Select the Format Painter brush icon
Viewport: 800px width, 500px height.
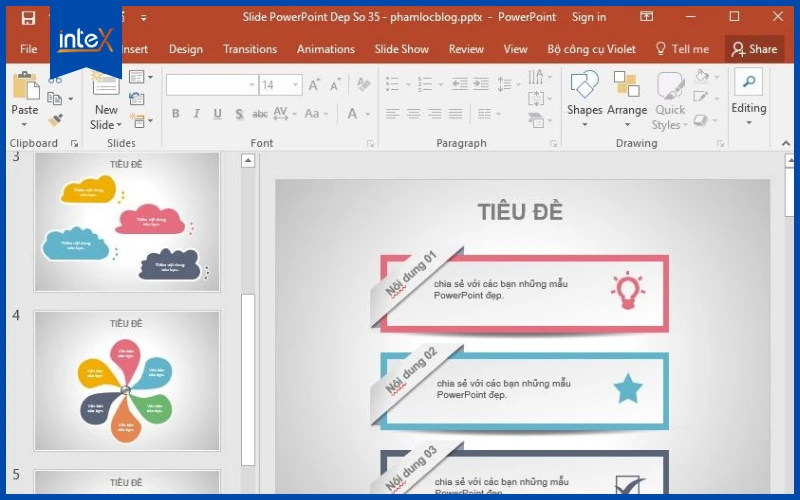[x=55, y=120]
